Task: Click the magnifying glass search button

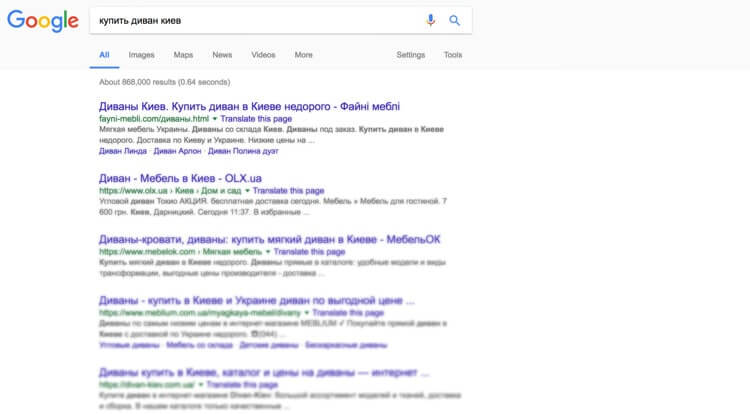Action: (x=454, y=20)
